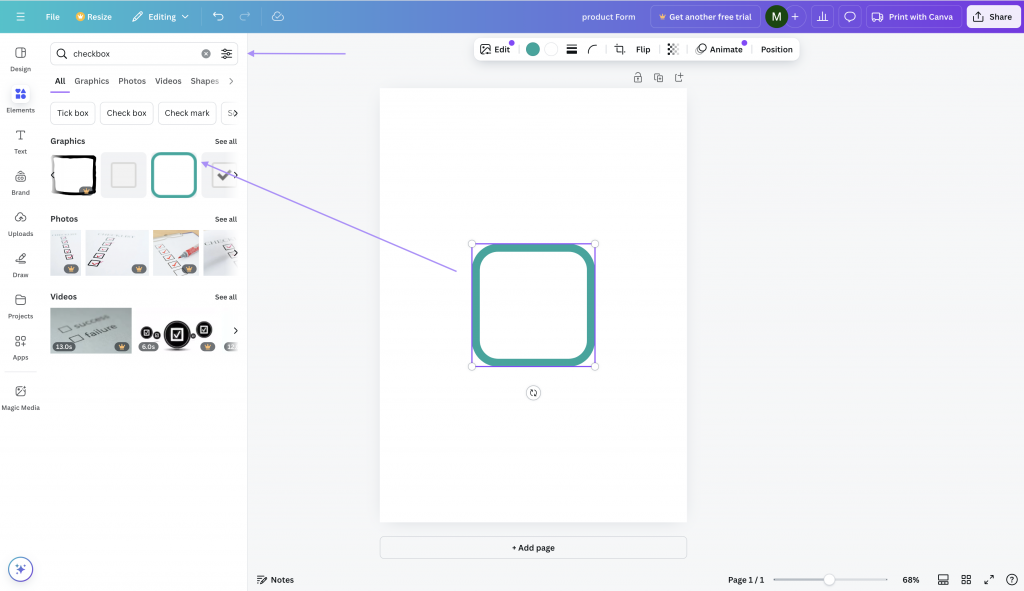The width and height of the screenshot is (1024, 591).
Task: Click the rotate handle below the checkbox shape
Action: pos(533,392)
